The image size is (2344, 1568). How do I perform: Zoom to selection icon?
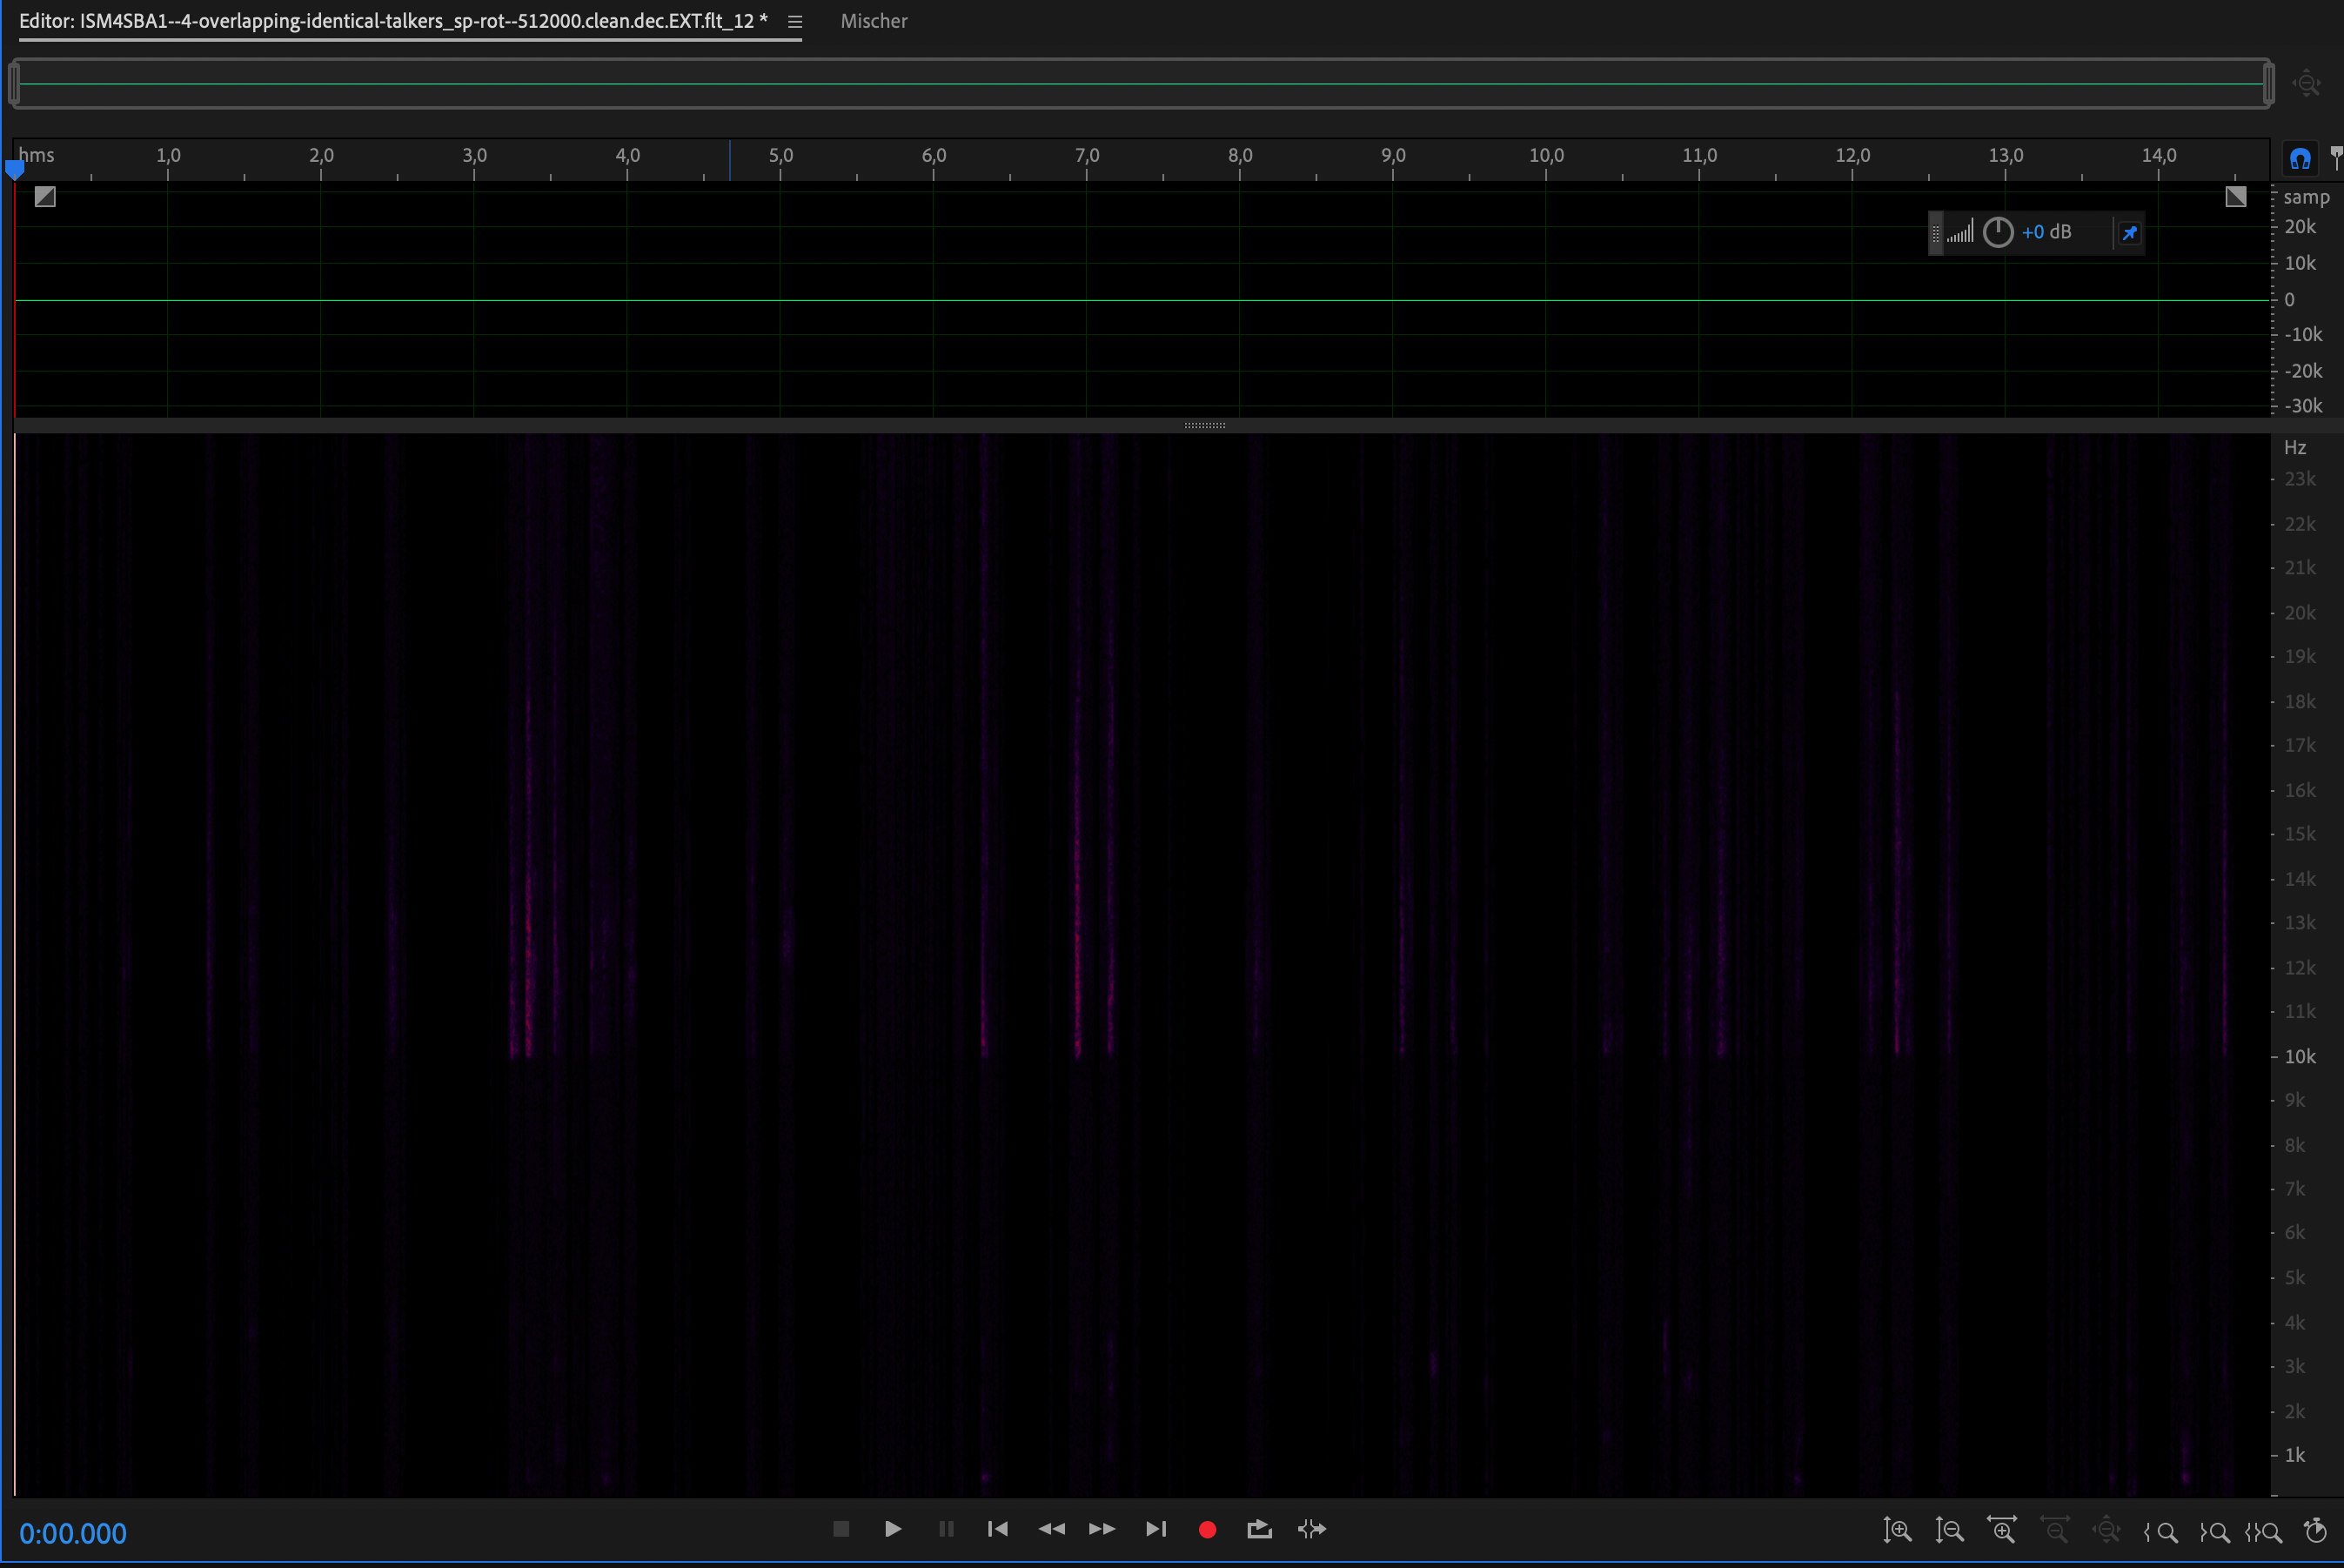(2264, 1531)
